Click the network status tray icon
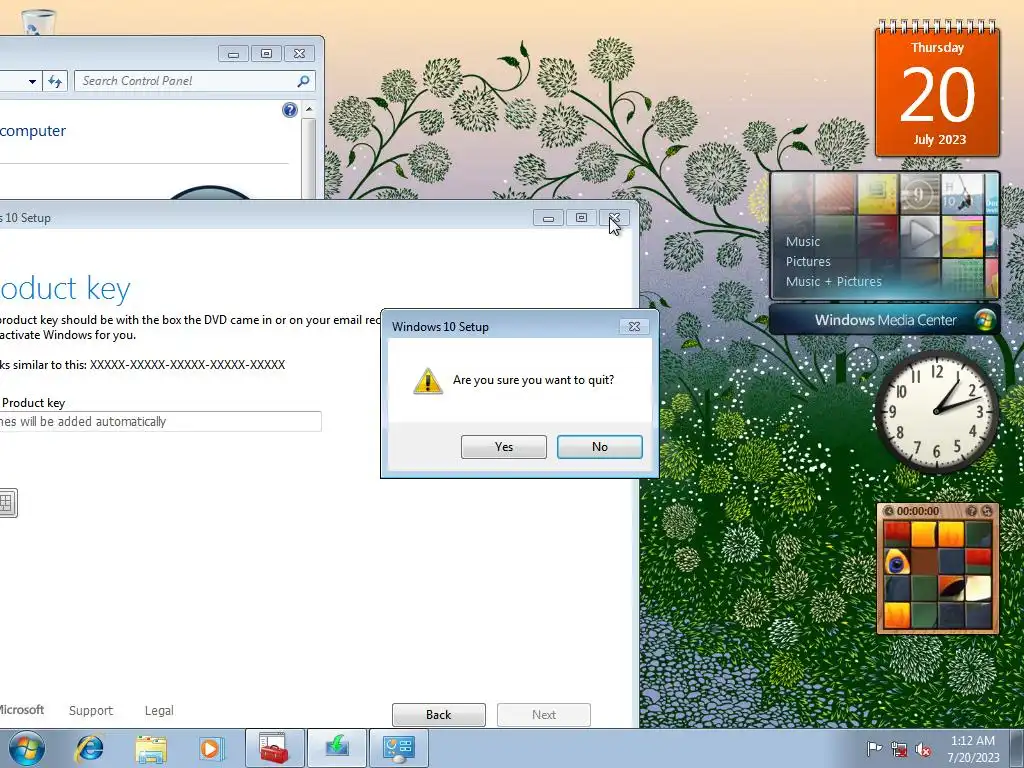Screen dimensions: 1024x768 (899, 749)
